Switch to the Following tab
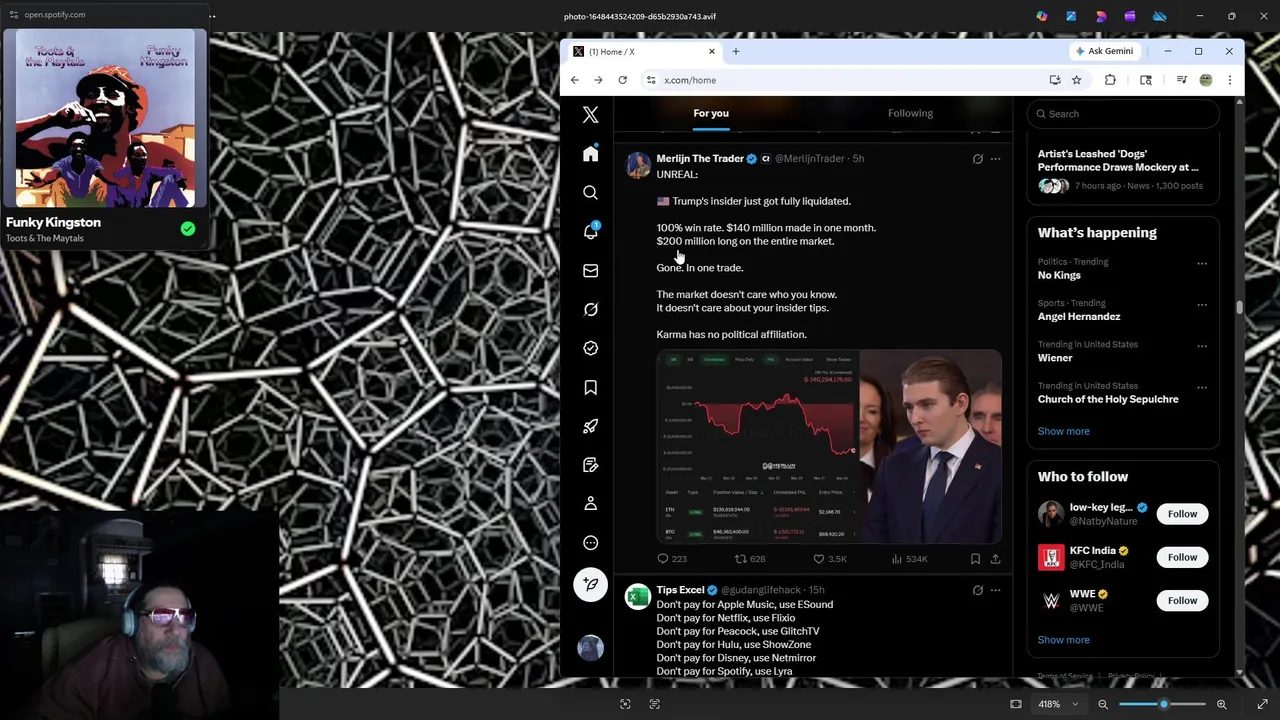The image size is (1280, 720). 910,113
